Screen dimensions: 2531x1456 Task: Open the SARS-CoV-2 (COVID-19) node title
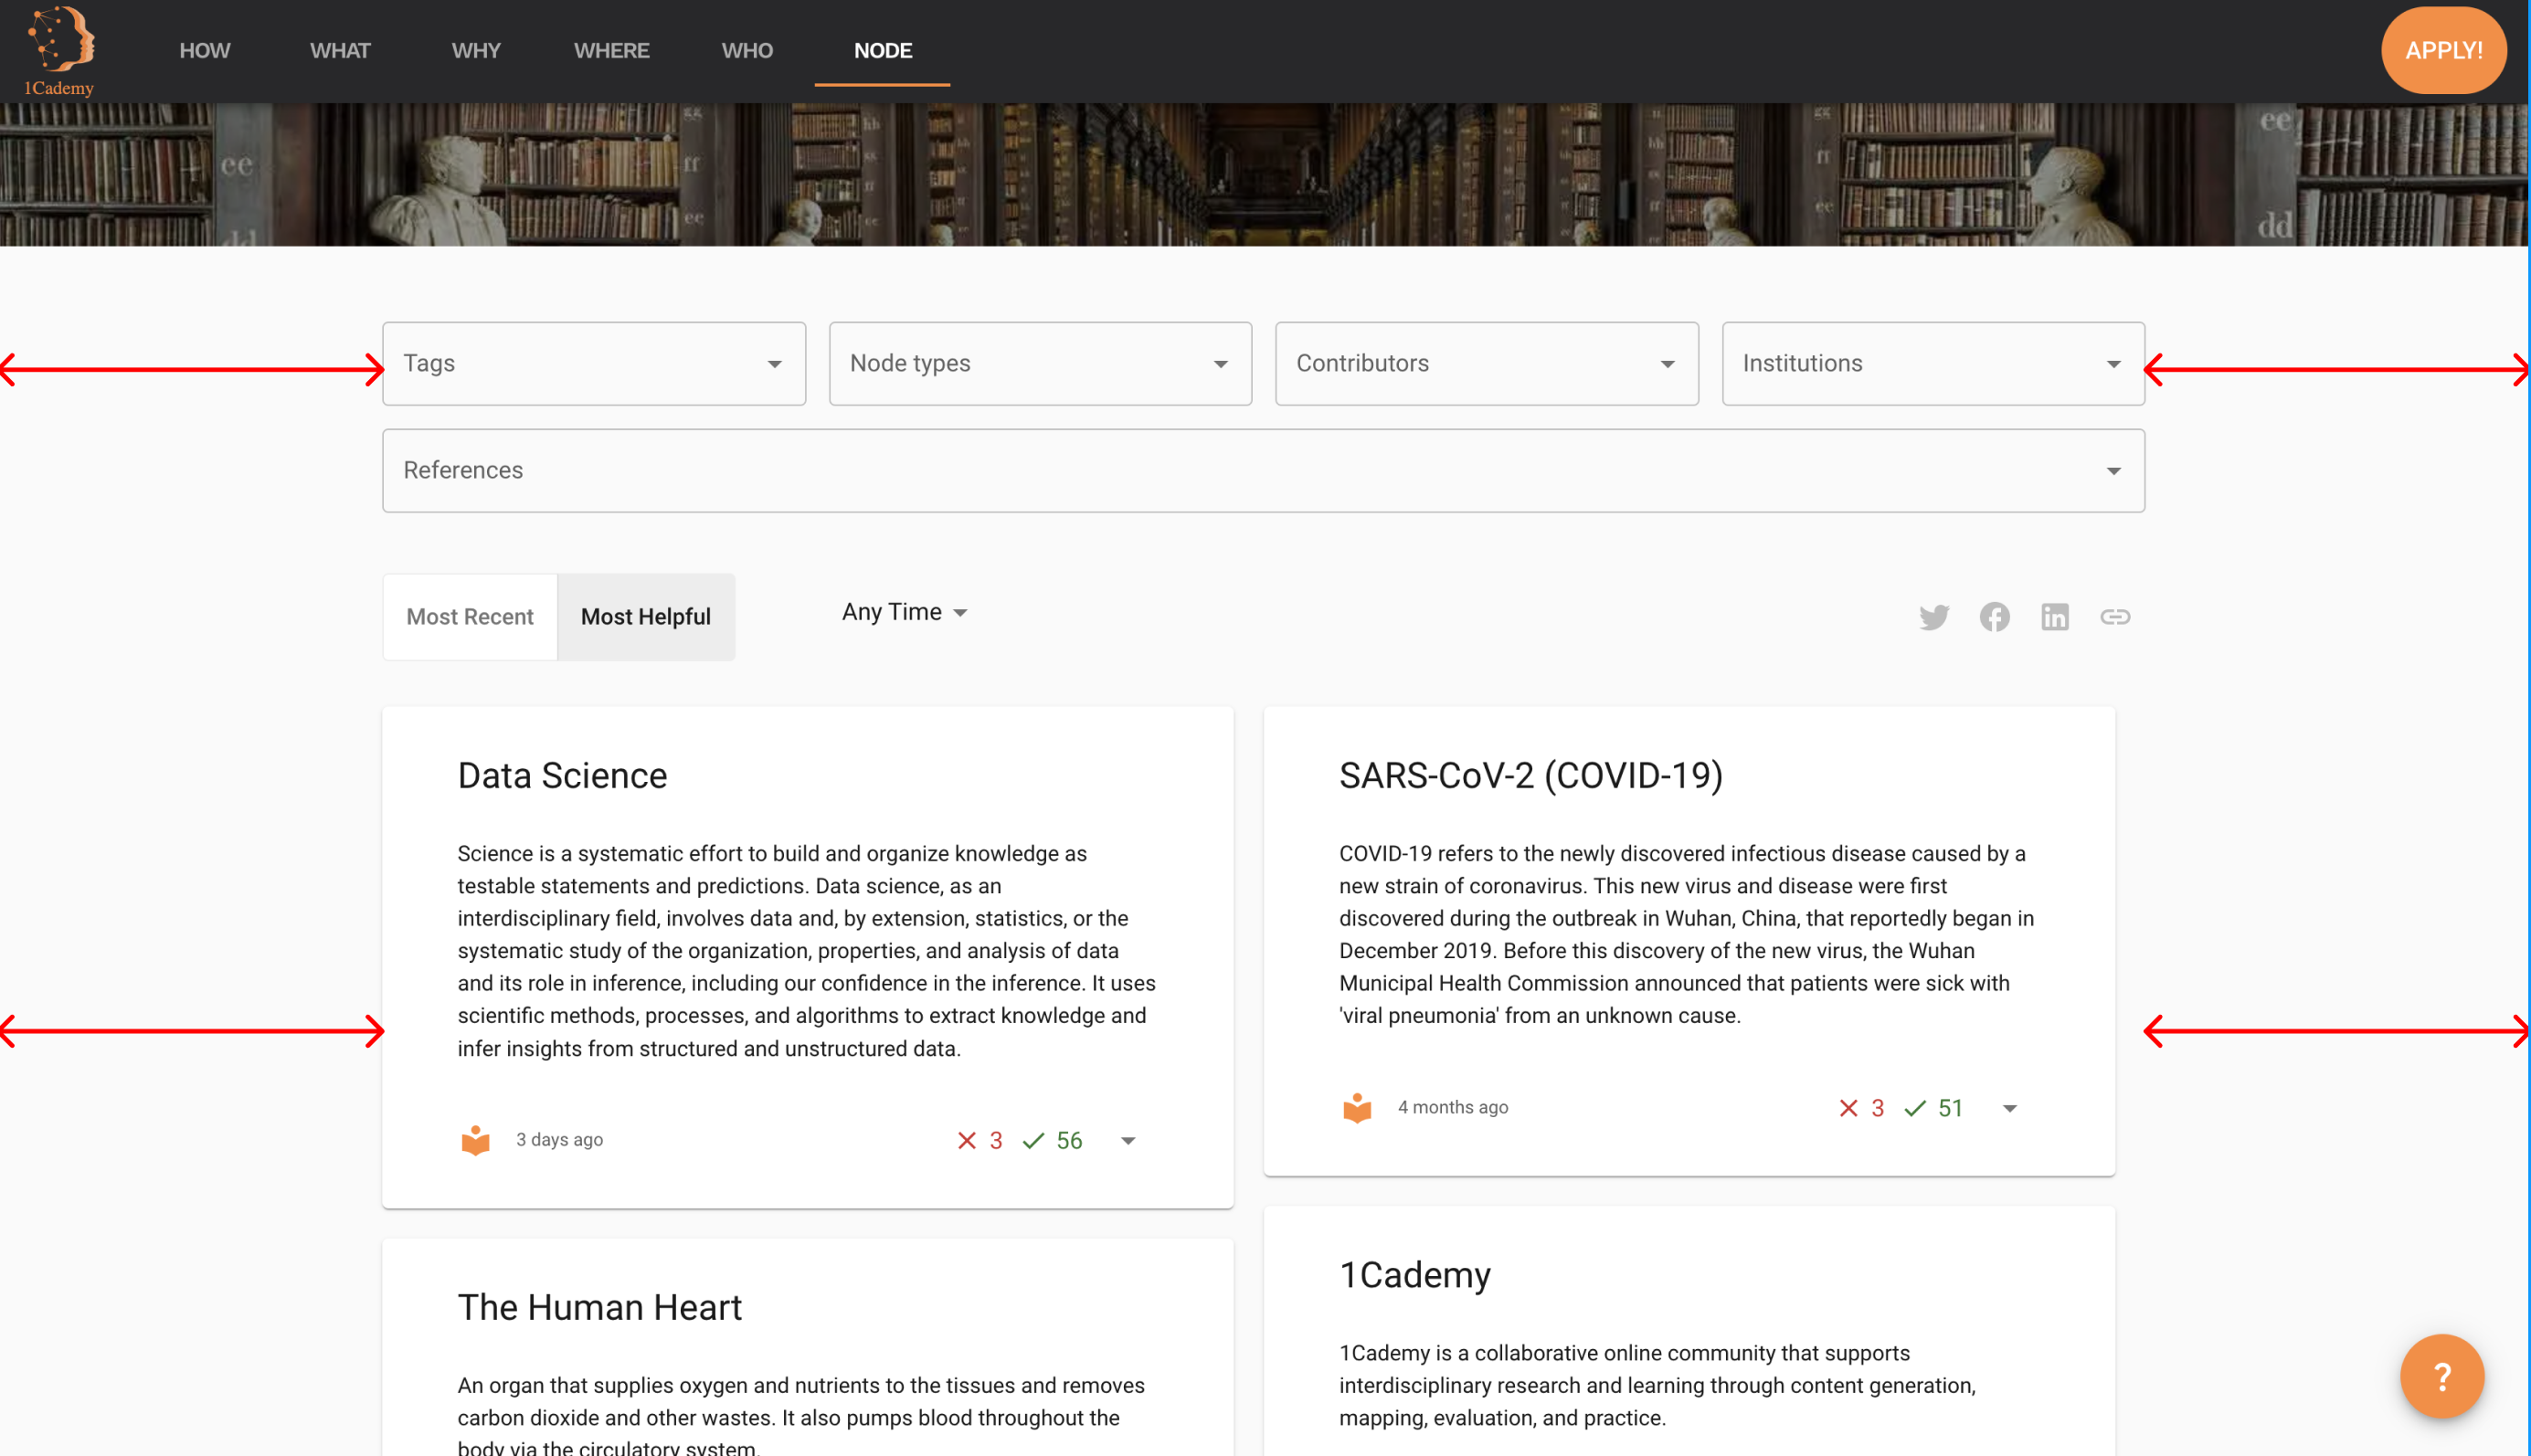coord(1531,776)
